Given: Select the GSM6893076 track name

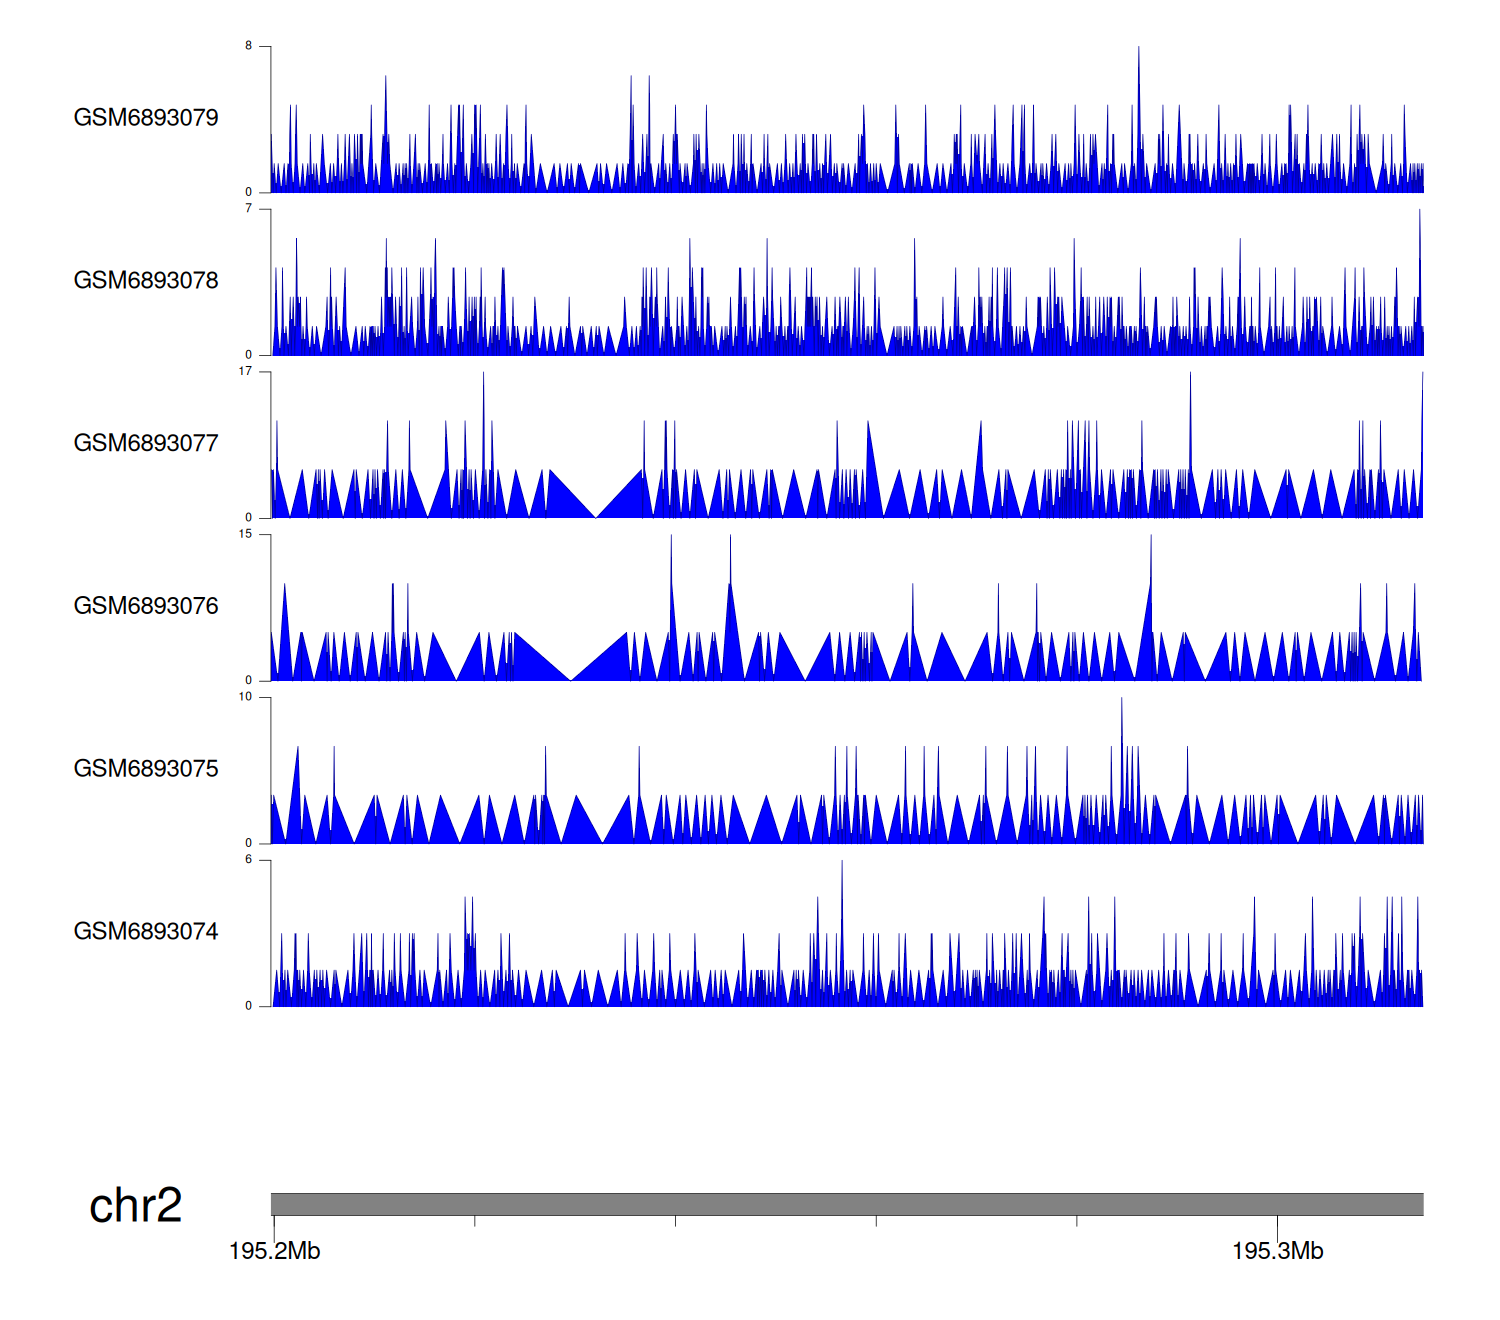Looking at the screenshot, I should click(x=146, y=606).
